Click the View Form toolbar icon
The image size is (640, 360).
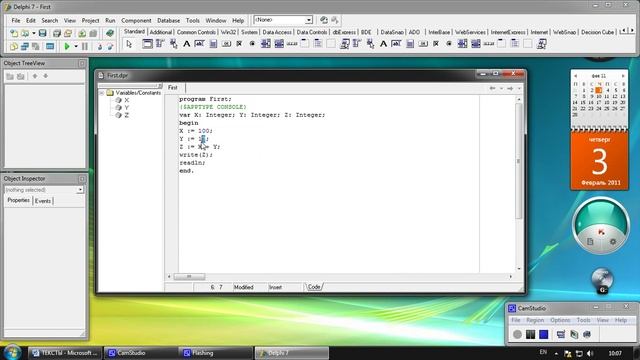pyautogui.click(x=25, y=47)
